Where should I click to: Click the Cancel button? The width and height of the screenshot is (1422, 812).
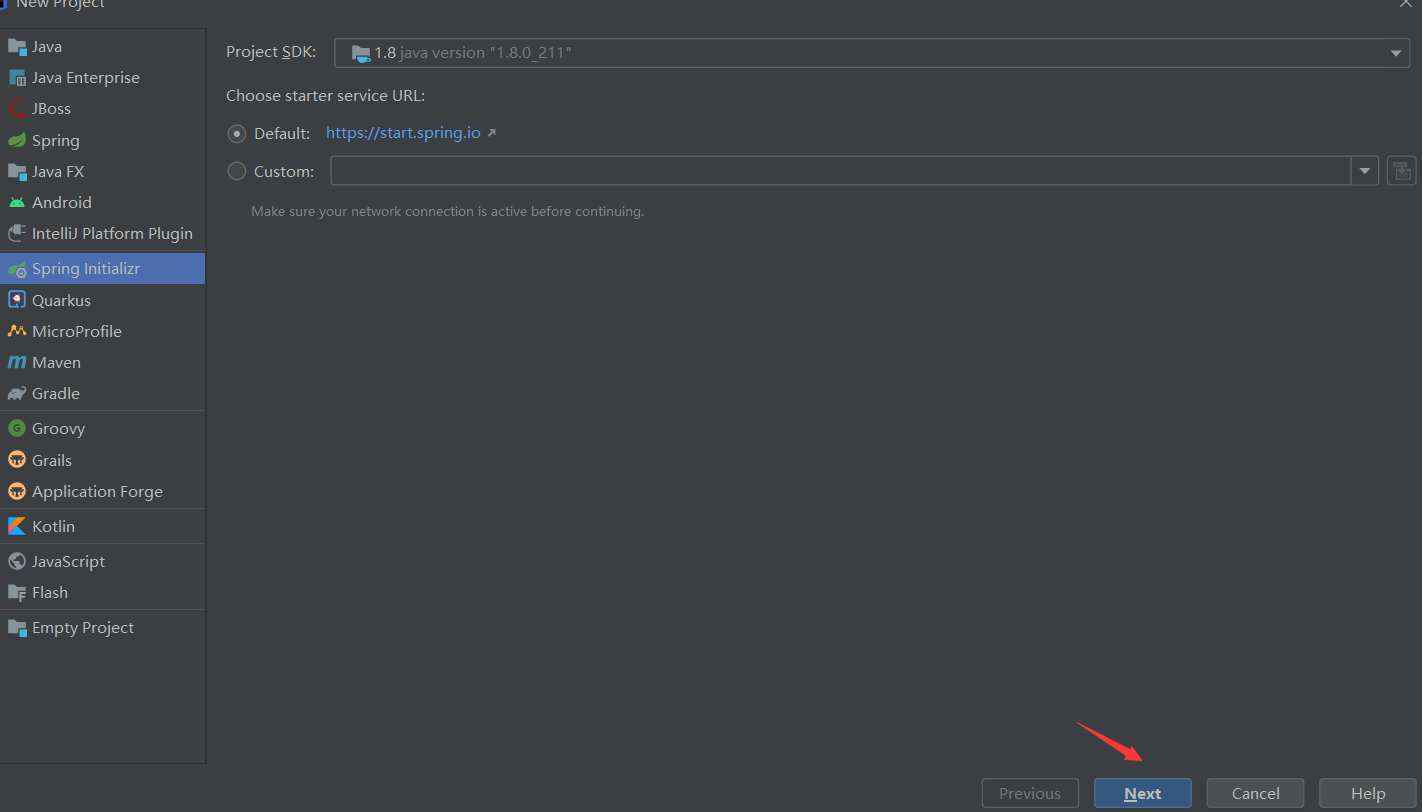click(x=1255, y=793)
